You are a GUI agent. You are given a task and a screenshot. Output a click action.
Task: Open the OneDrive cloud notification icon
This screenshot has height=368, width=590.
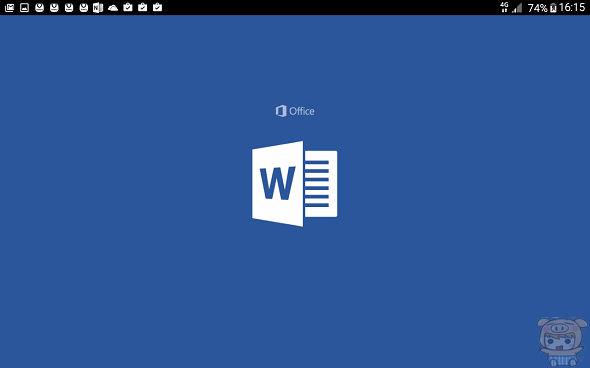coord(113,8)
